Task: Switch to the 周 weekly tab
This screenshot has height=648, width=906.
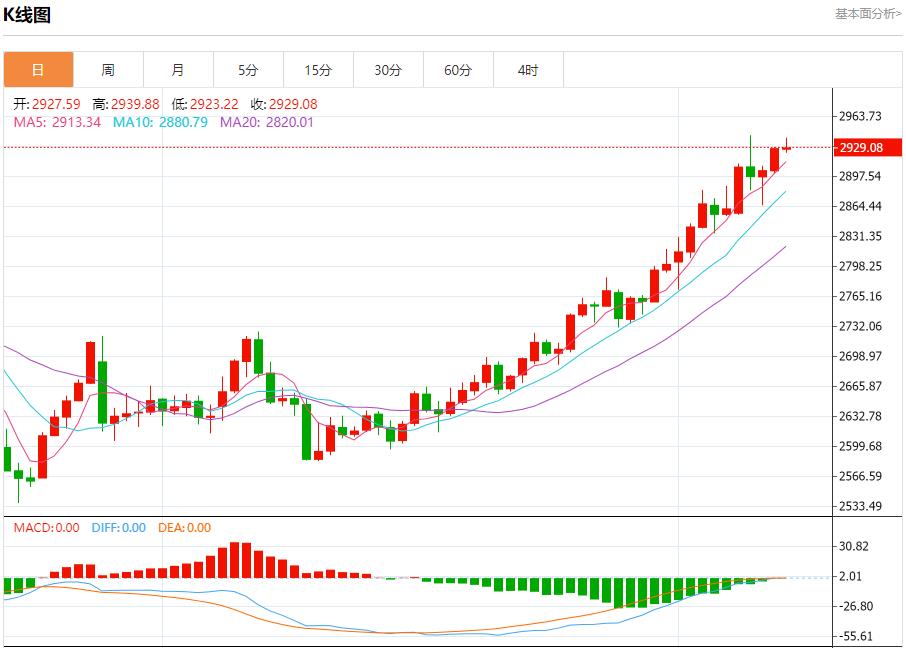Action: (108, 70)
